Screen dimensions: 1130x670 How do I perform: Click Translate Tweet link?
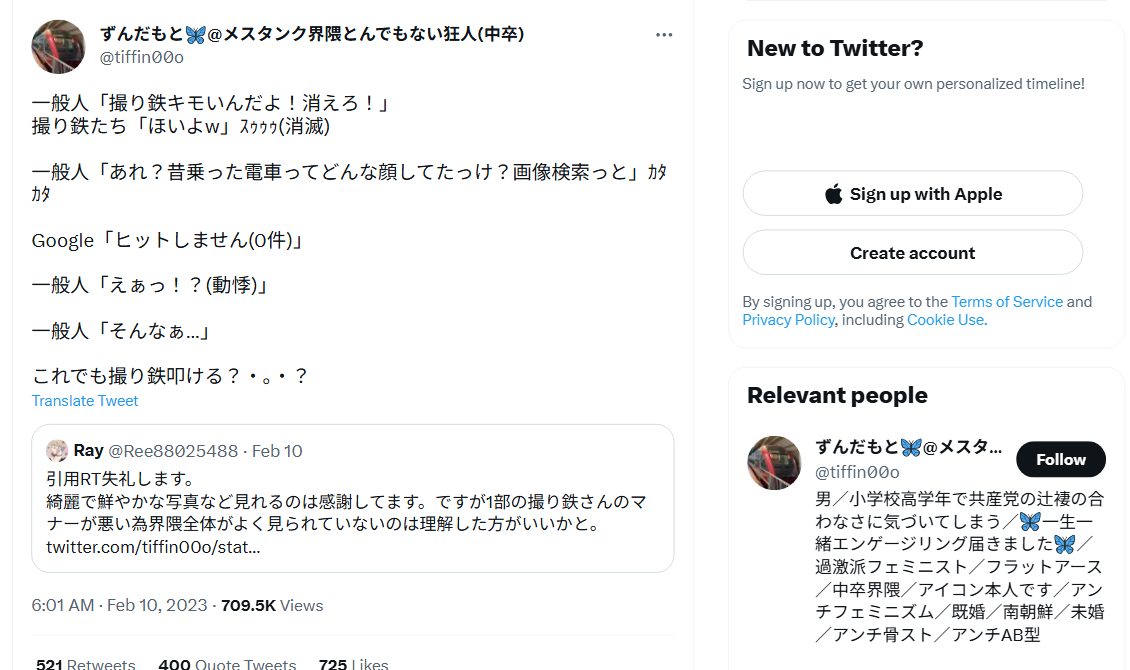pos(85,401)
